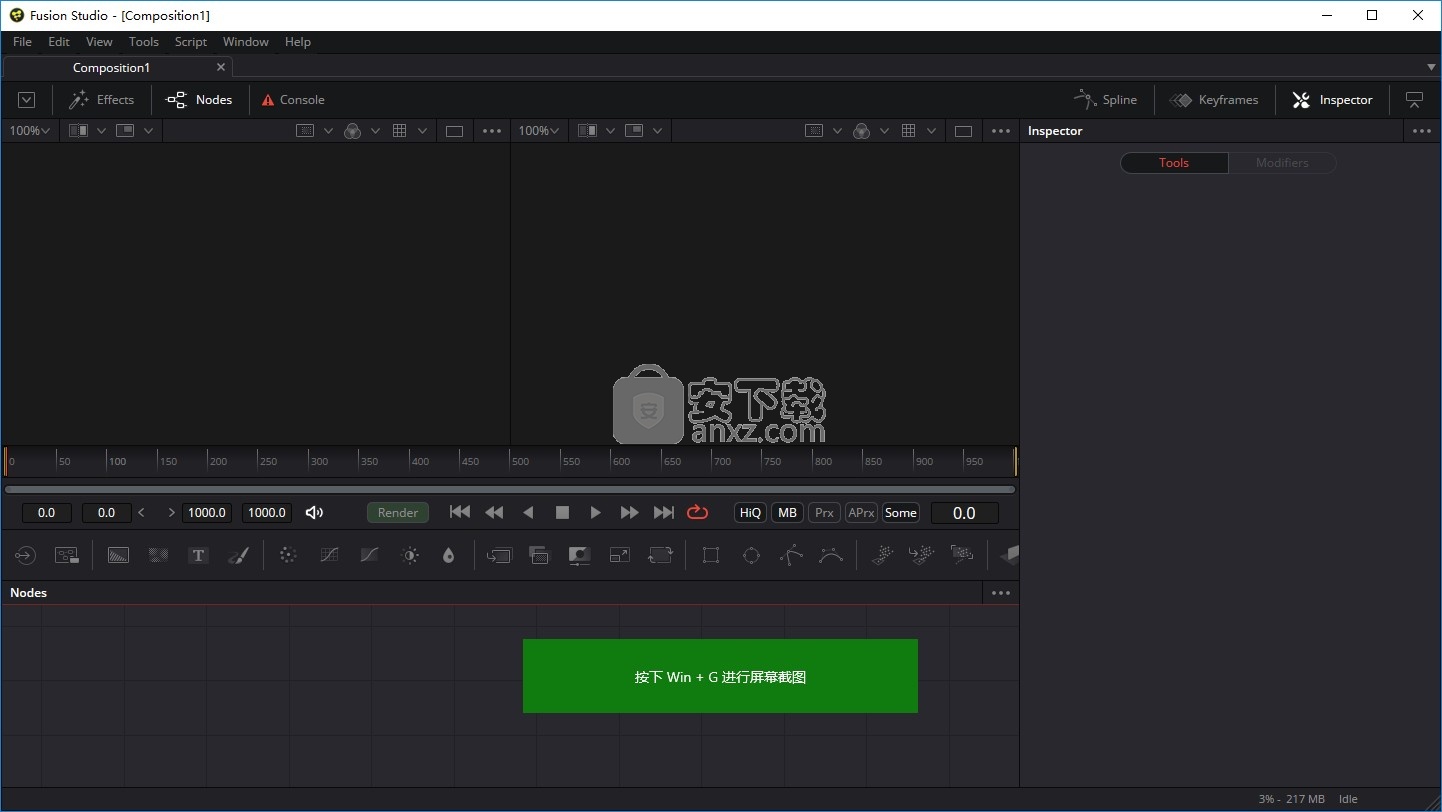Add a Saver node from toolbar
This screenshot has height=812, width=1442.
[67, 555]
